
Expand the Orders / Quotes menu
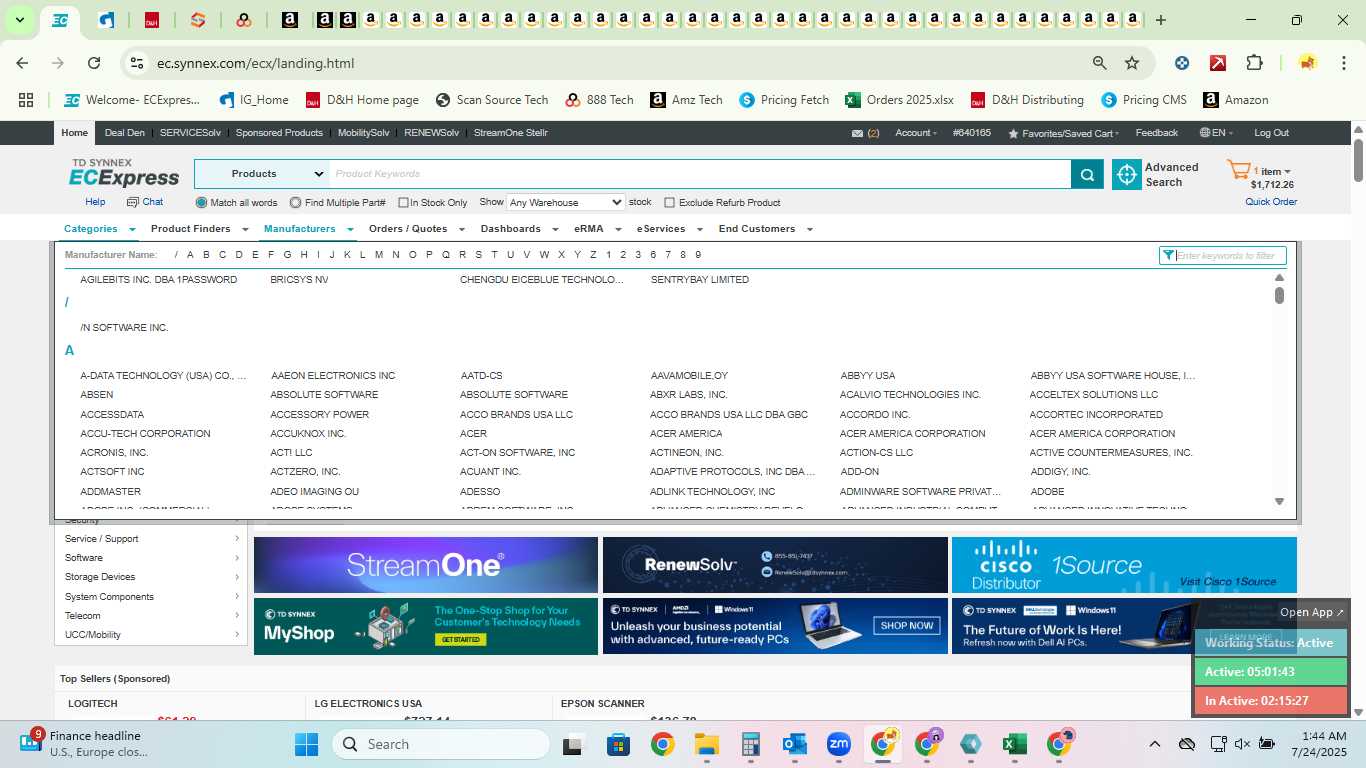point(417,229)
